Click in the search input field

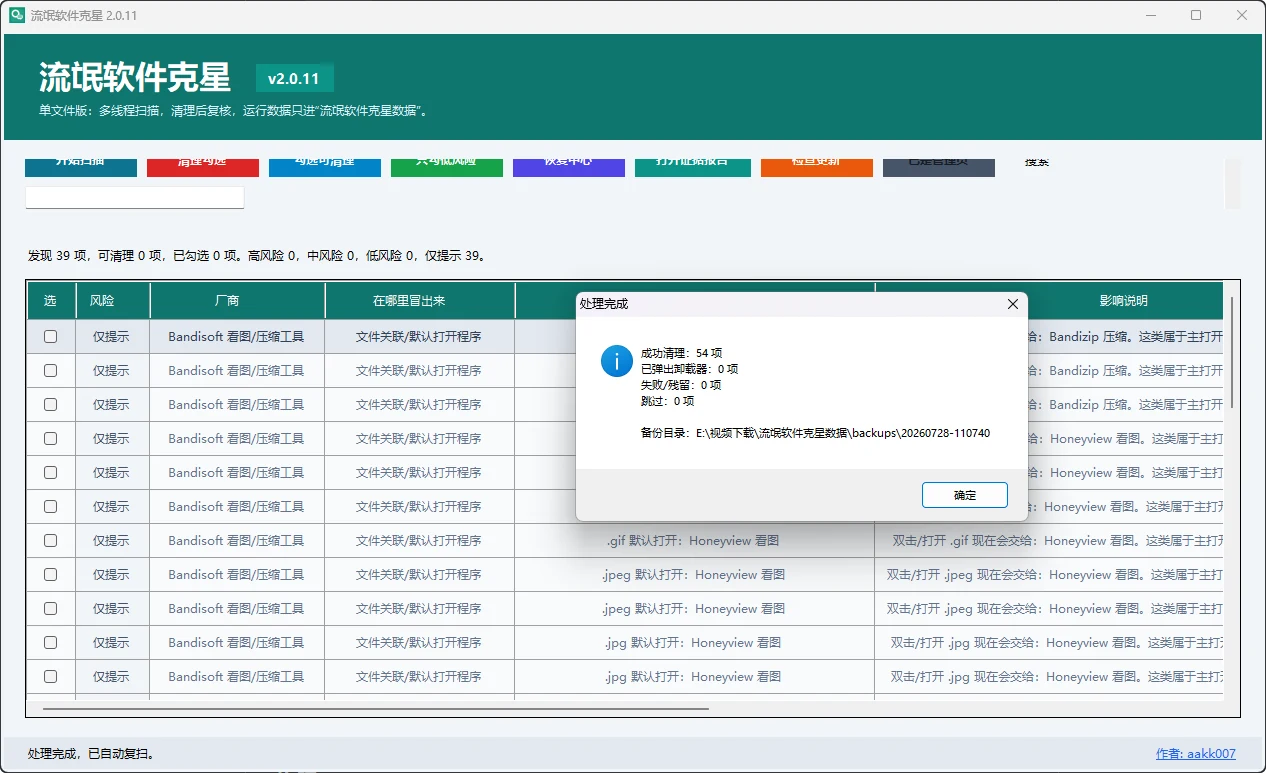click(135, 197)
